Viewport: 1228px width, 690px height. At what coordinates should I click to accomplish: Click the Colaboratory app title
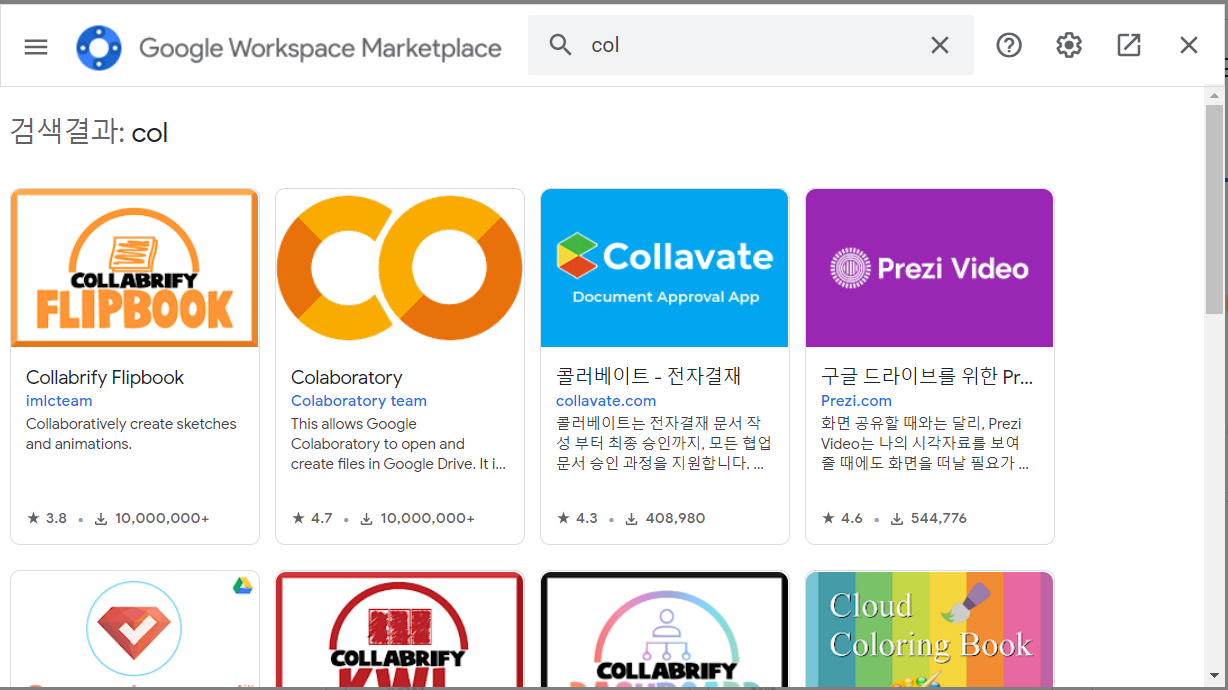tap(347, 377)
